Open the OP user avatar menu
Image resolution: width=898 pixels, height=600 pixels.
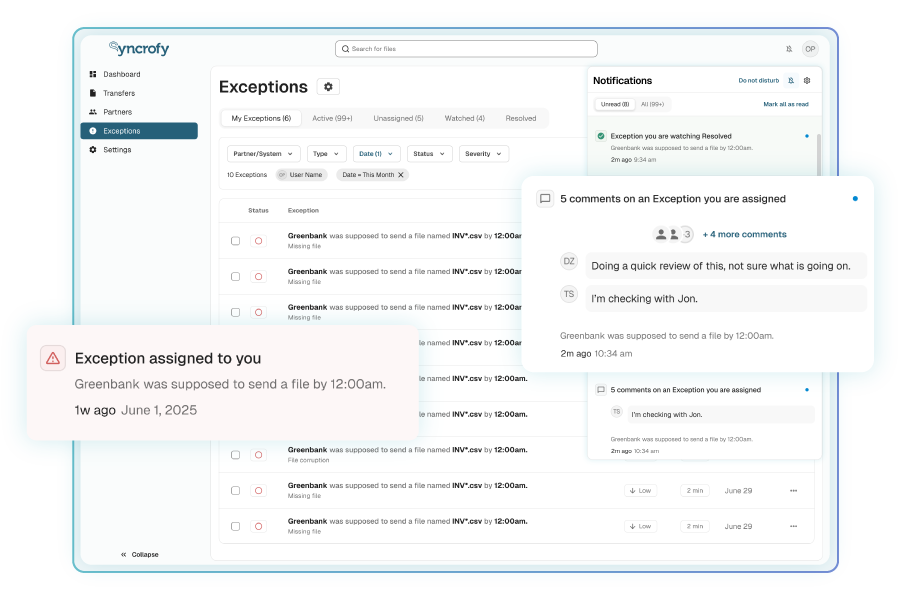810,49
